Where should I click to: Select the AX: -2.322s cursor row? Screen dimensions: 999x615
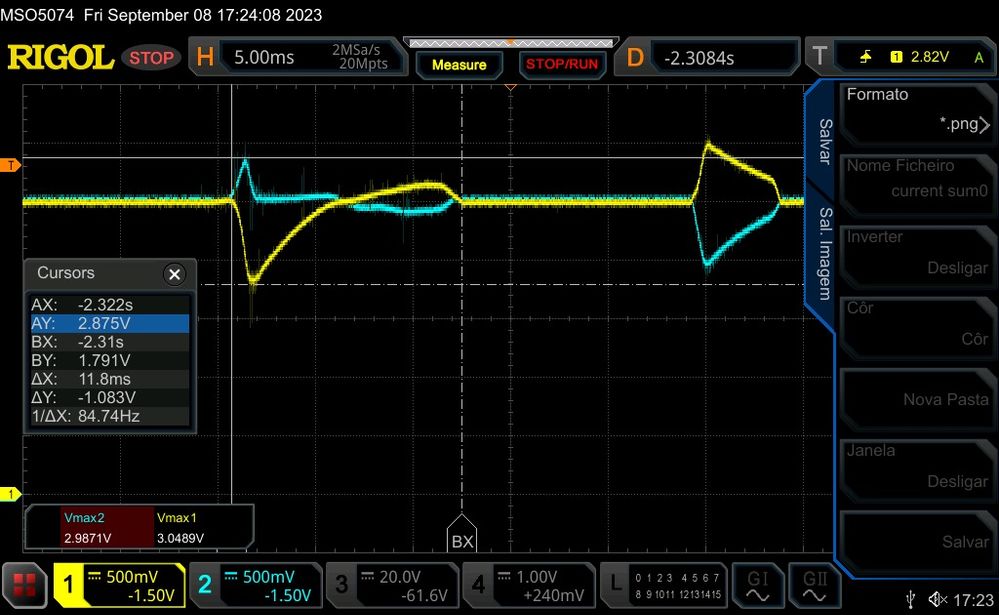(x=110, y=305)
